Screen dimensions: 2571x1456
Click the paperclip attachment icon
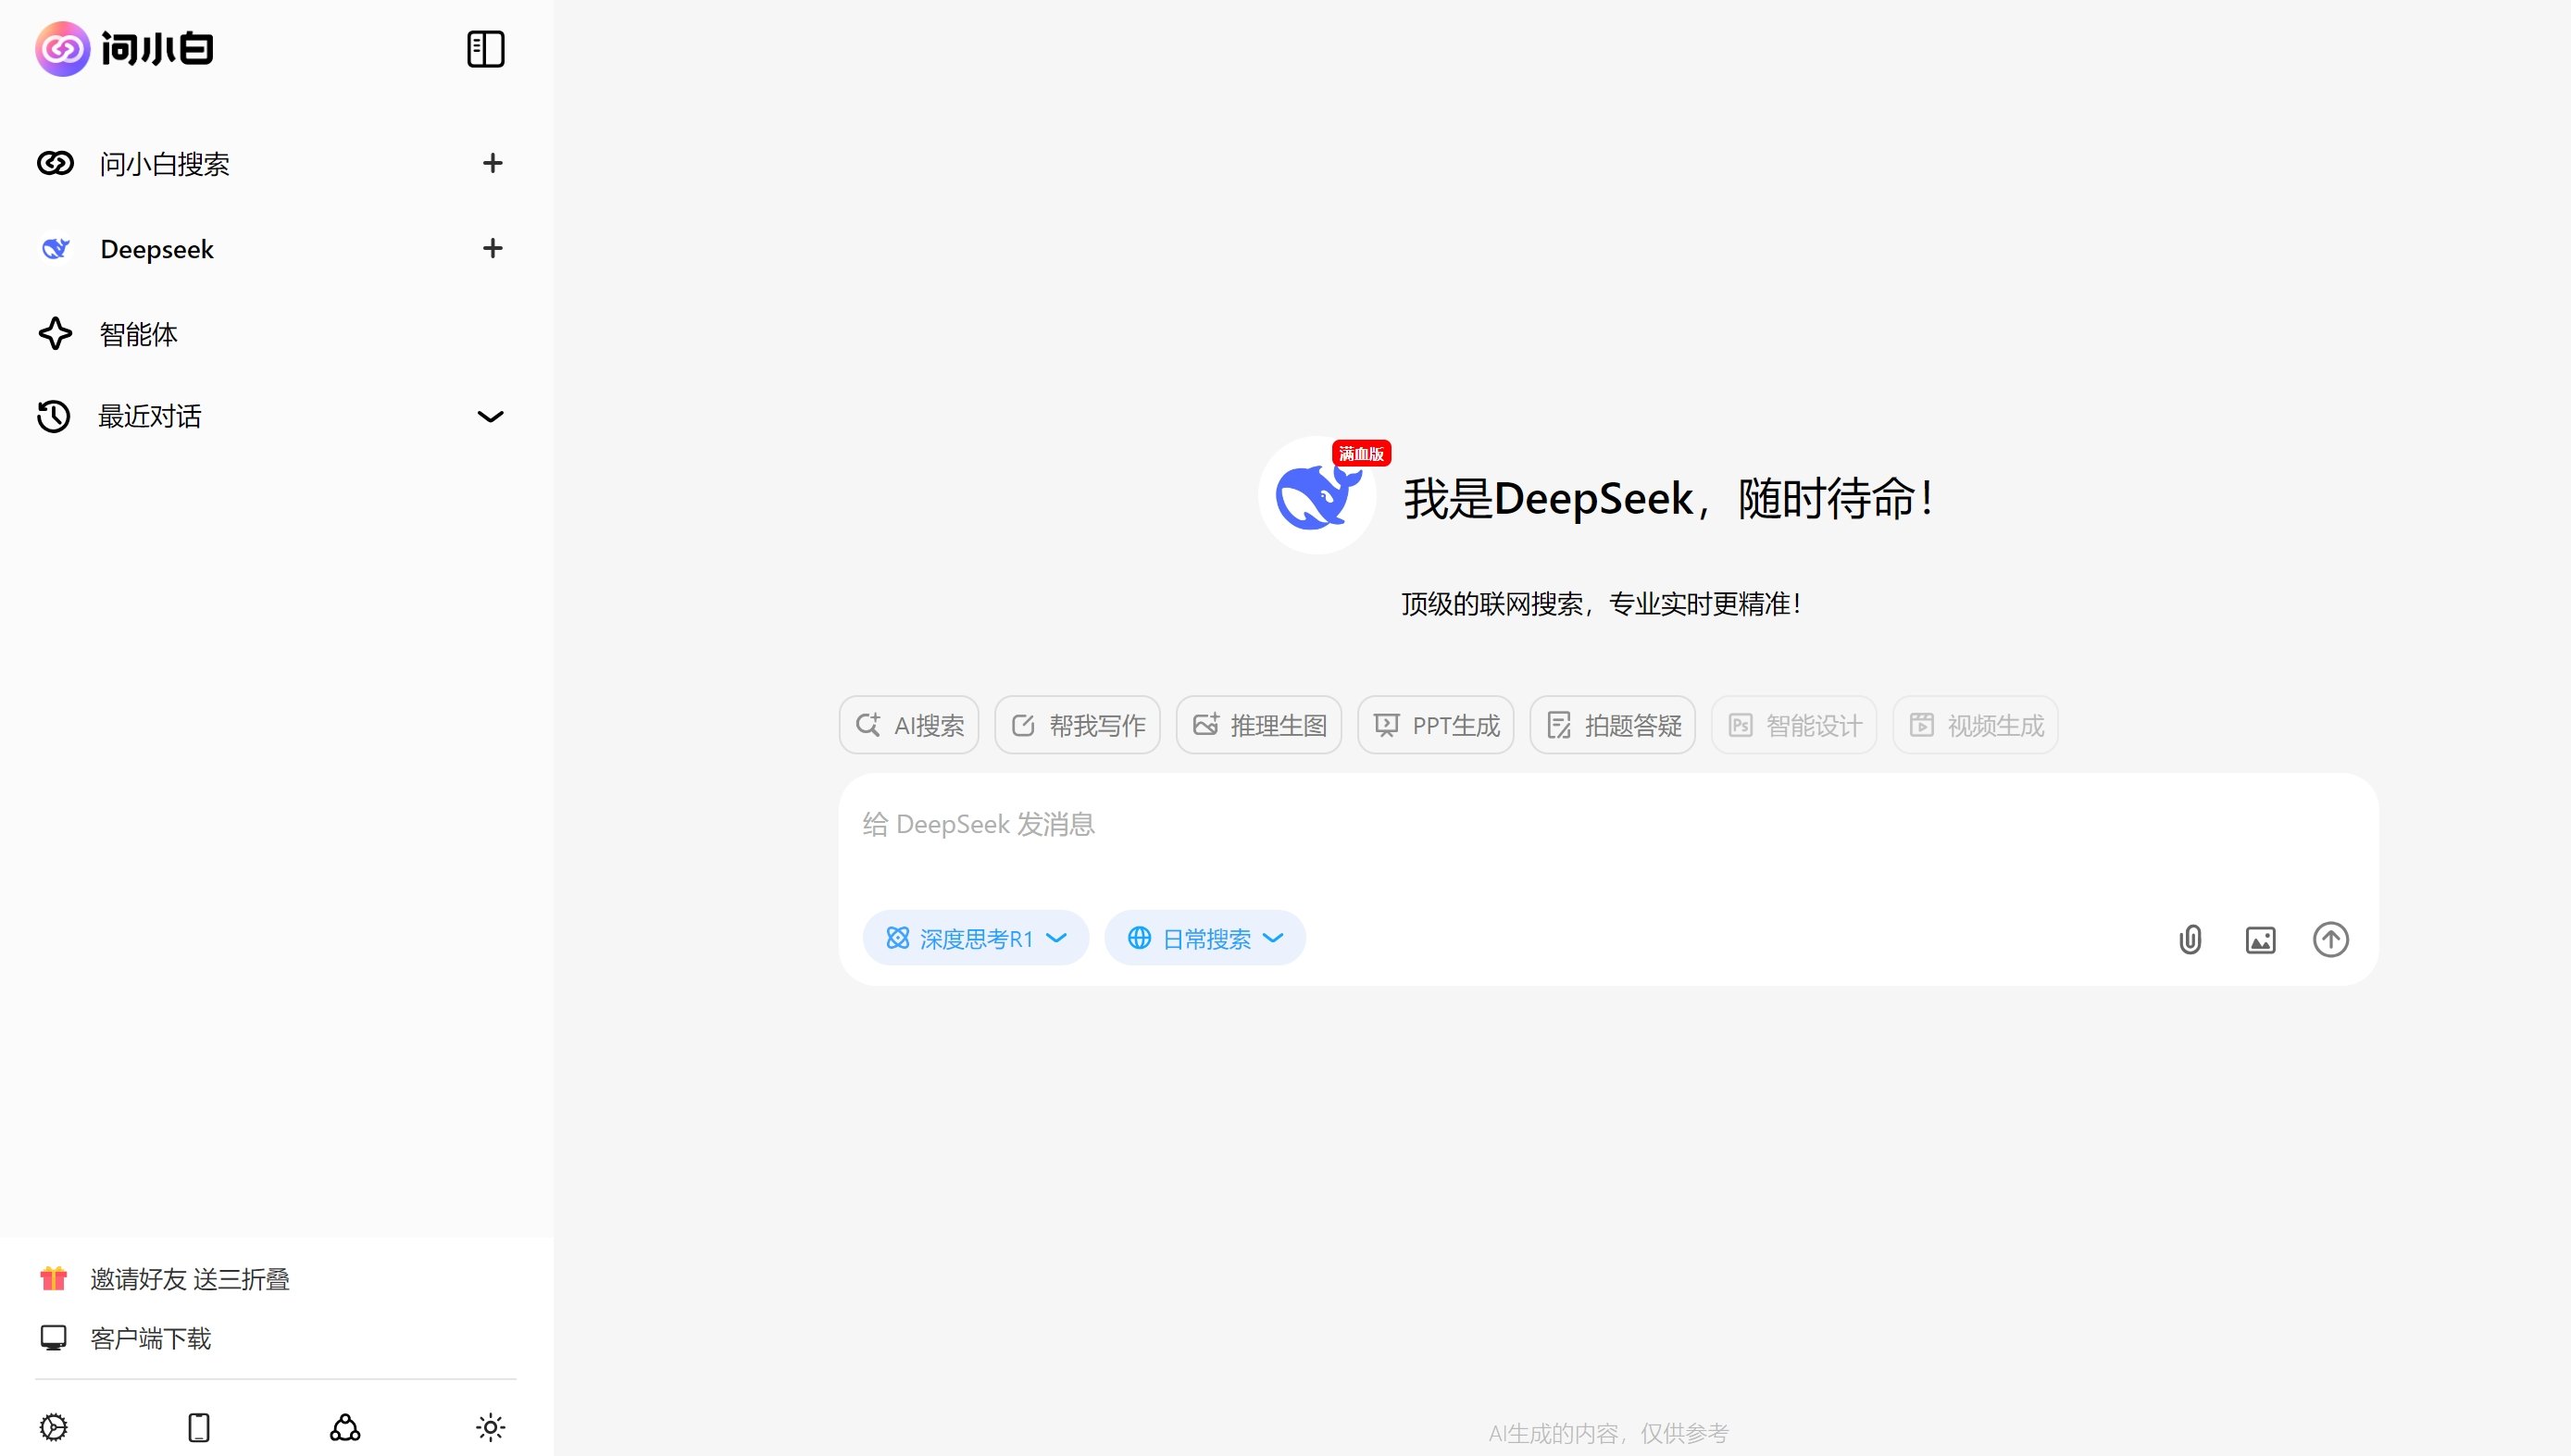point(2190,939)
